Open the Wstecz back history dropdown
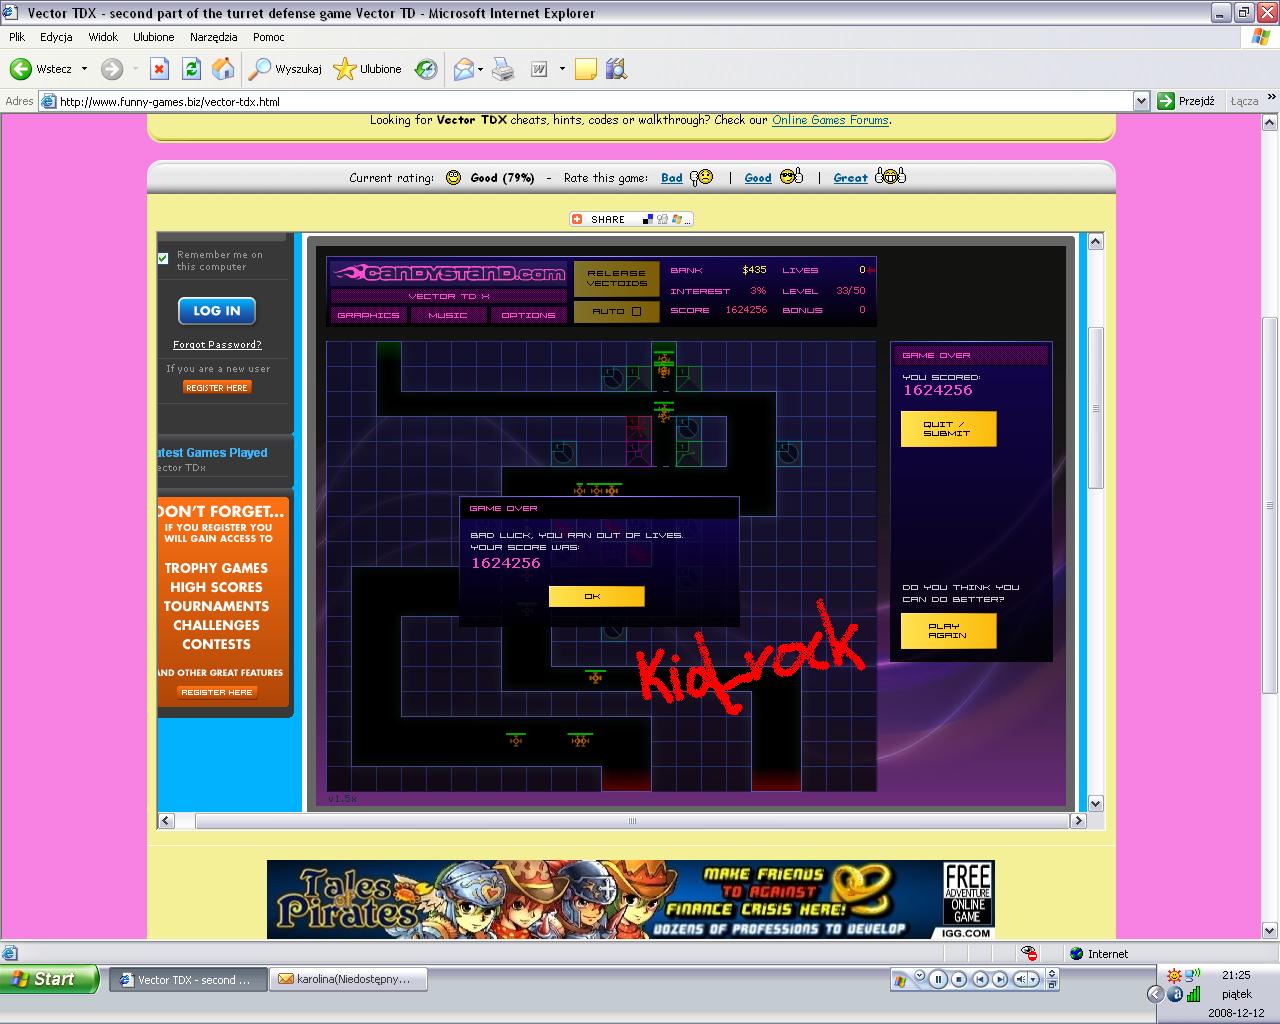The image size is (1280, 1024). pos(84,69)
